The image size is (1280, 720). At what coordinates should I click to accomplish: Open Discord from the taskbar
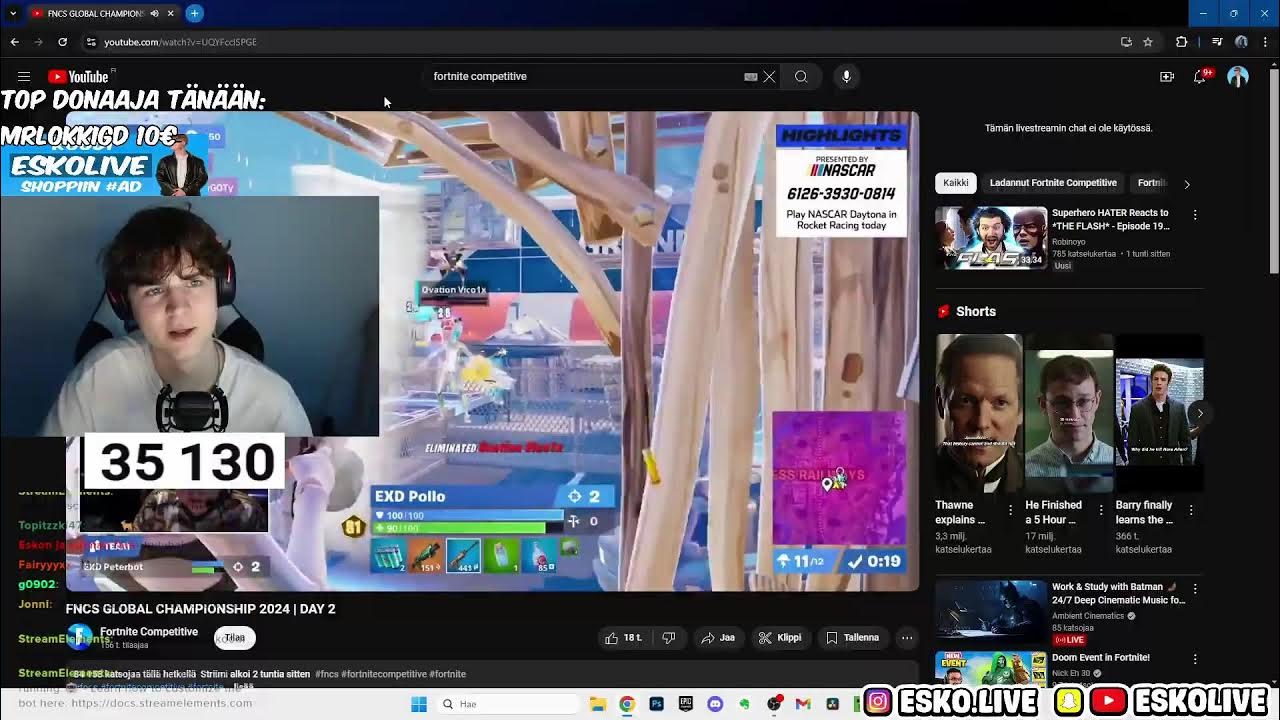715,704
